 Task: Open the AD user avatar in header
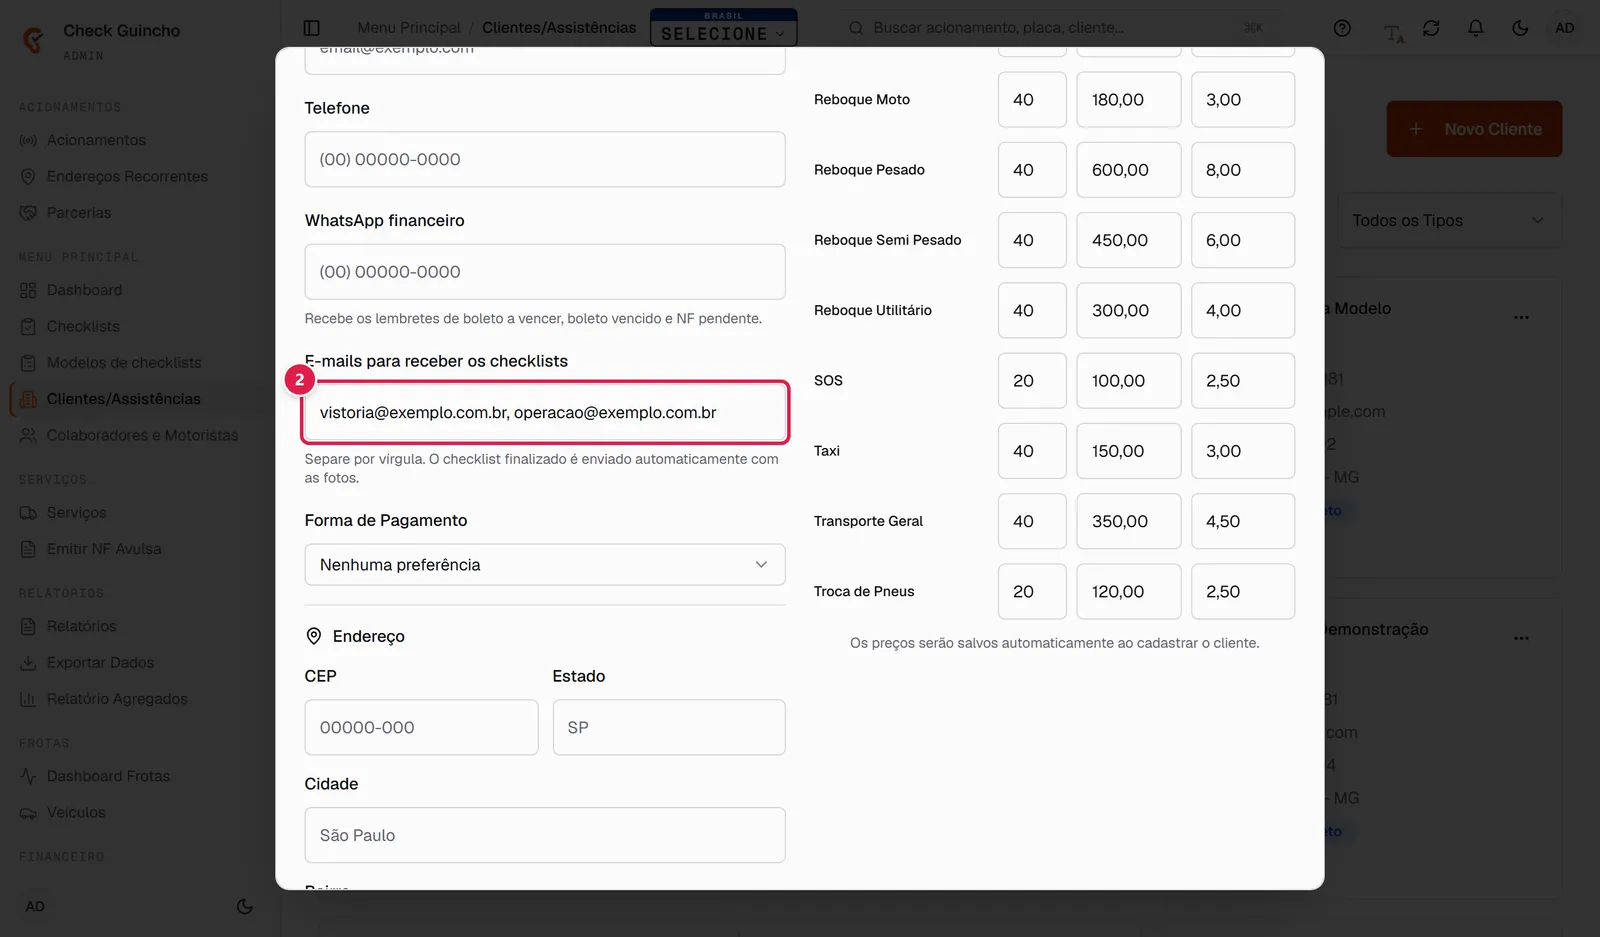tap(1565, 28)
